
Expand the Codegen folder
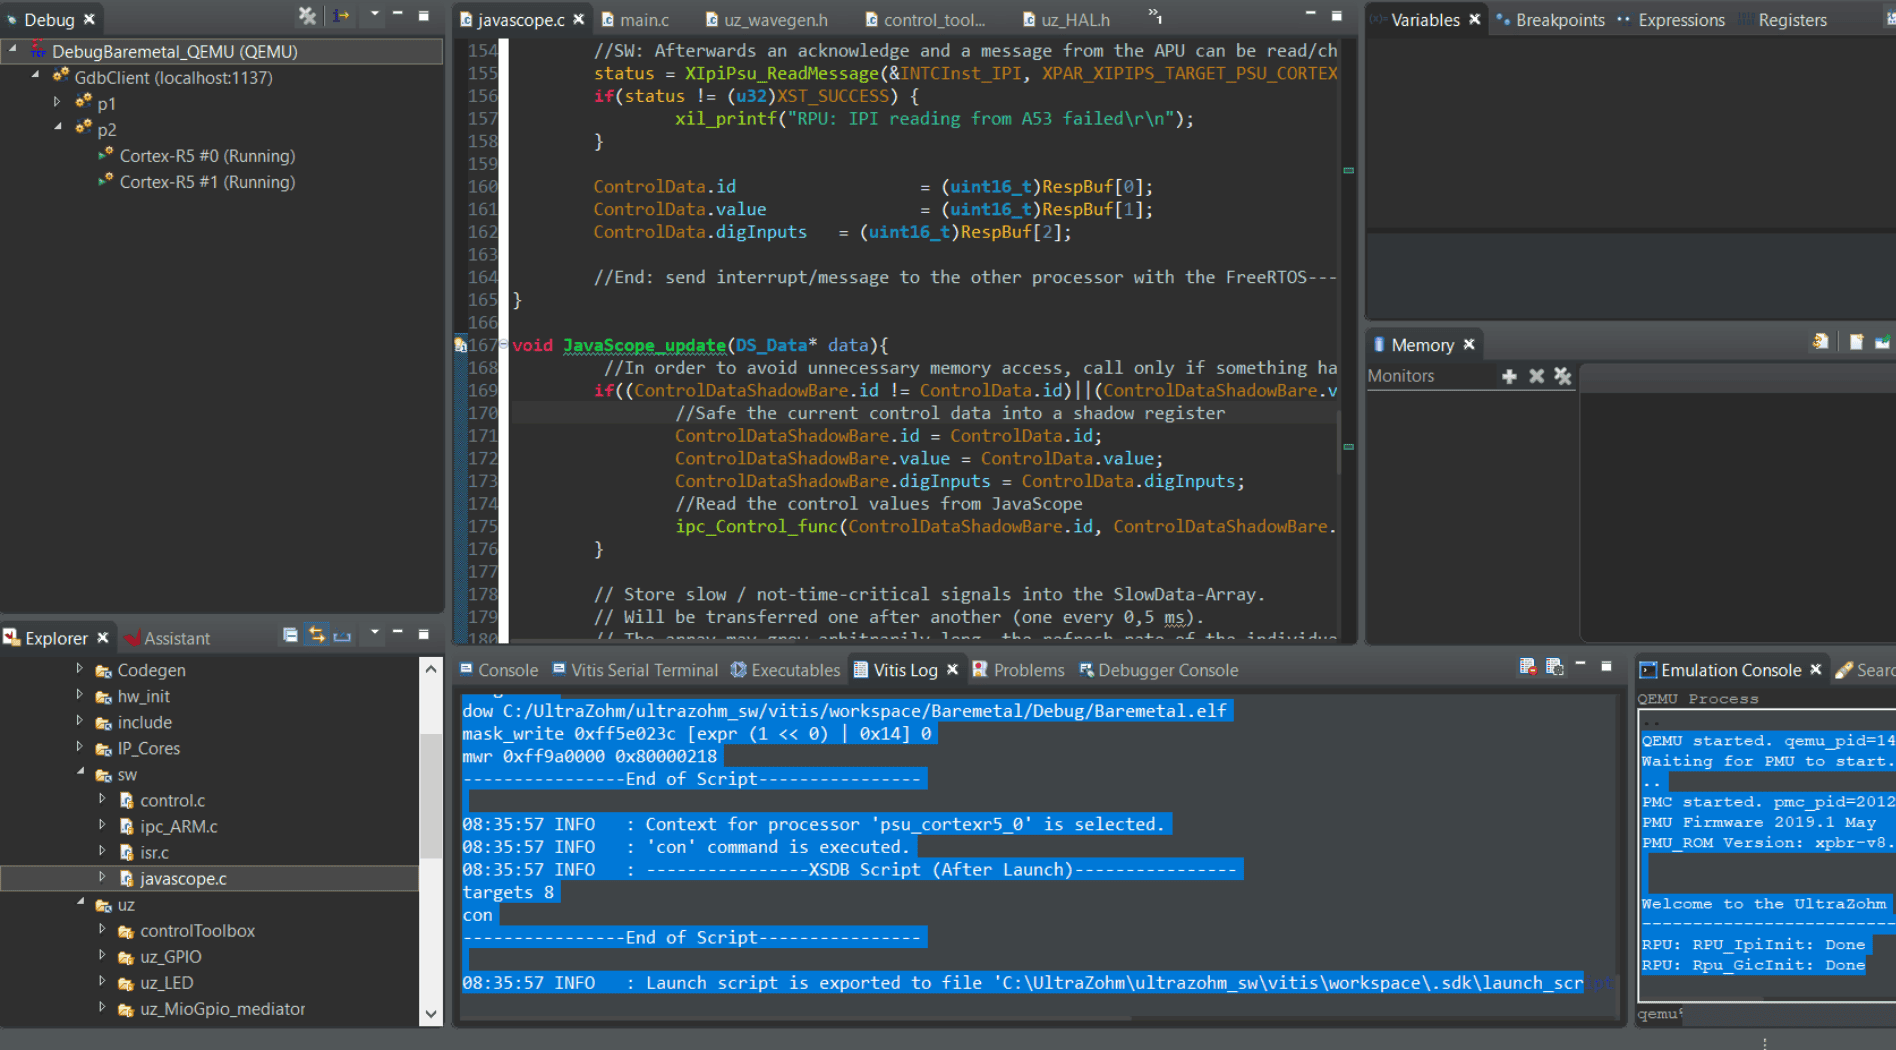(x=79, y=668)
